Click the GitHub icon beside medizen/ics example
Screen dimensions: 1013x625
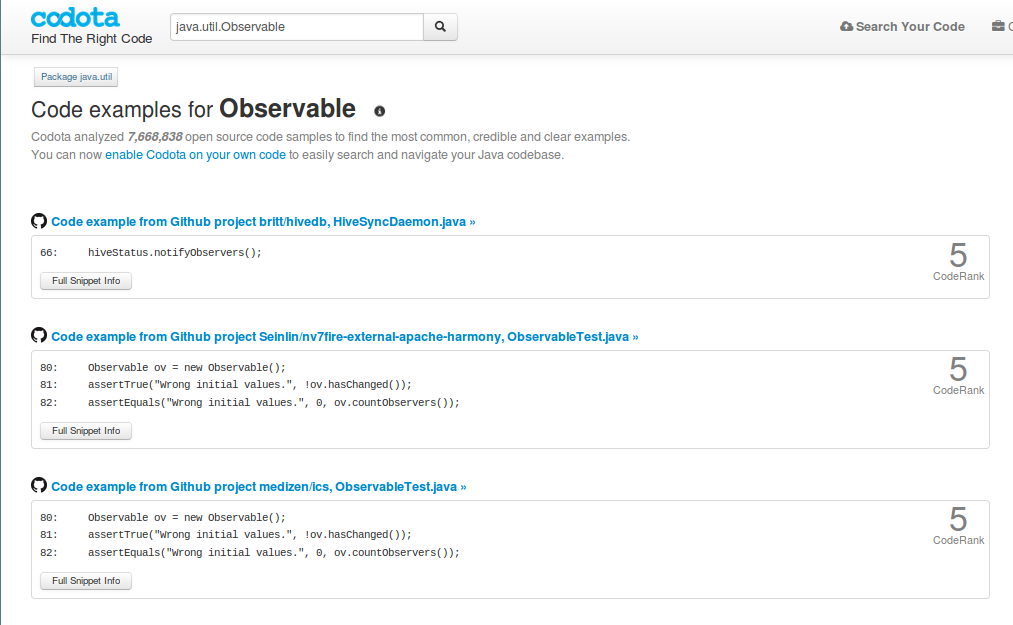point(39,486)
